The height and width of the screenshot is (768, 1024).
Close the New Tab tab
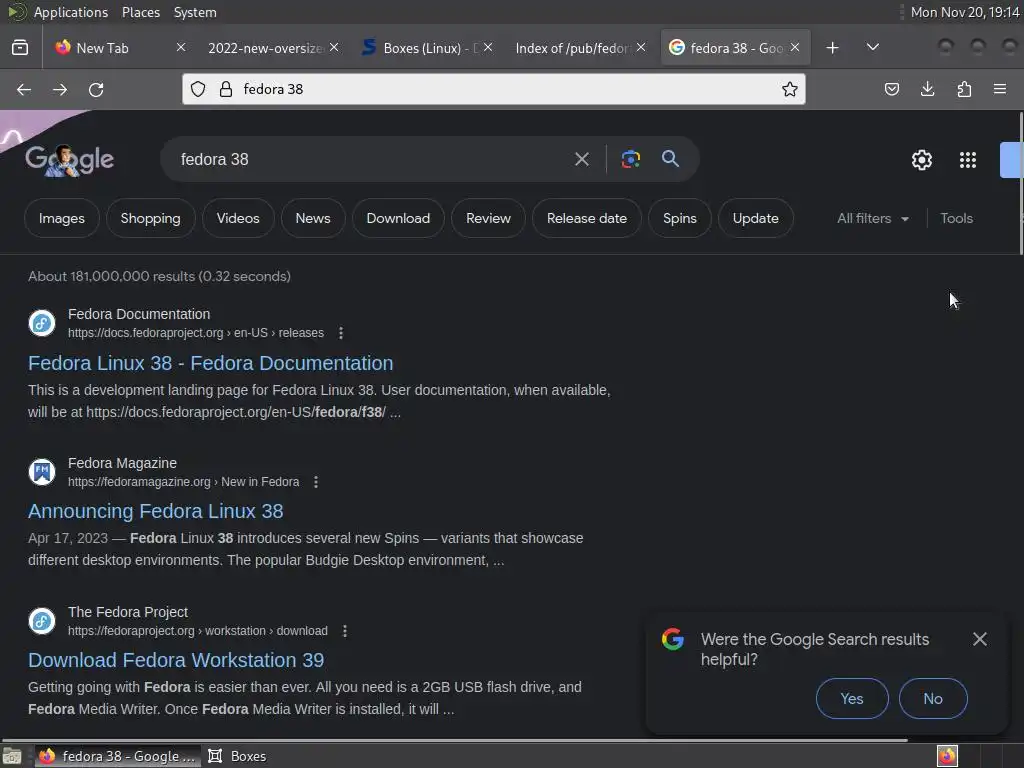click(x=181, y=48)
